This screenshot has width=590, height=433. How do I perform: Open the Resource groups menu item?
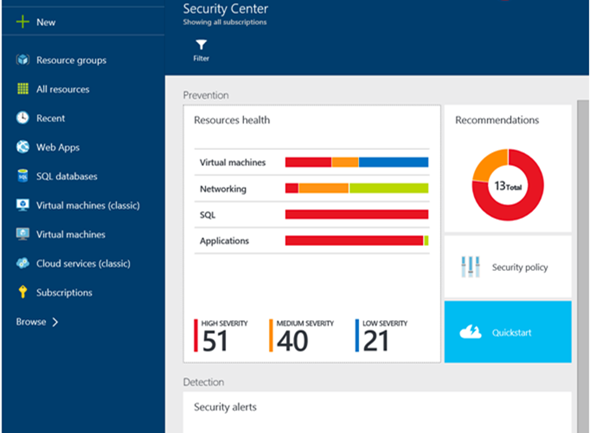tap(71, 60)
